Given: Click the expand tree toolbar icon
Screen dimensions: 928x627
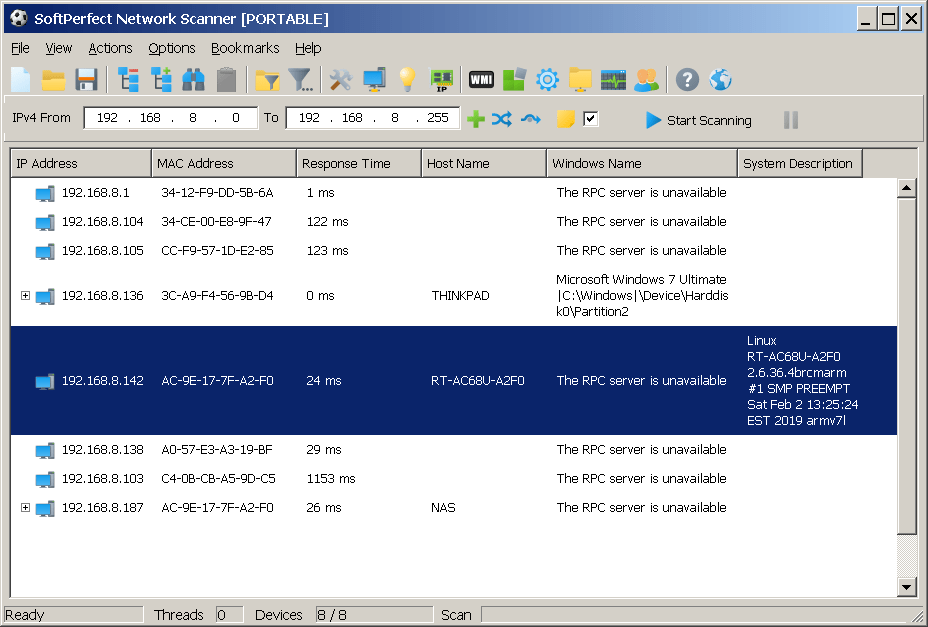Looking at the screenshot, I should (x=161, y=80).
